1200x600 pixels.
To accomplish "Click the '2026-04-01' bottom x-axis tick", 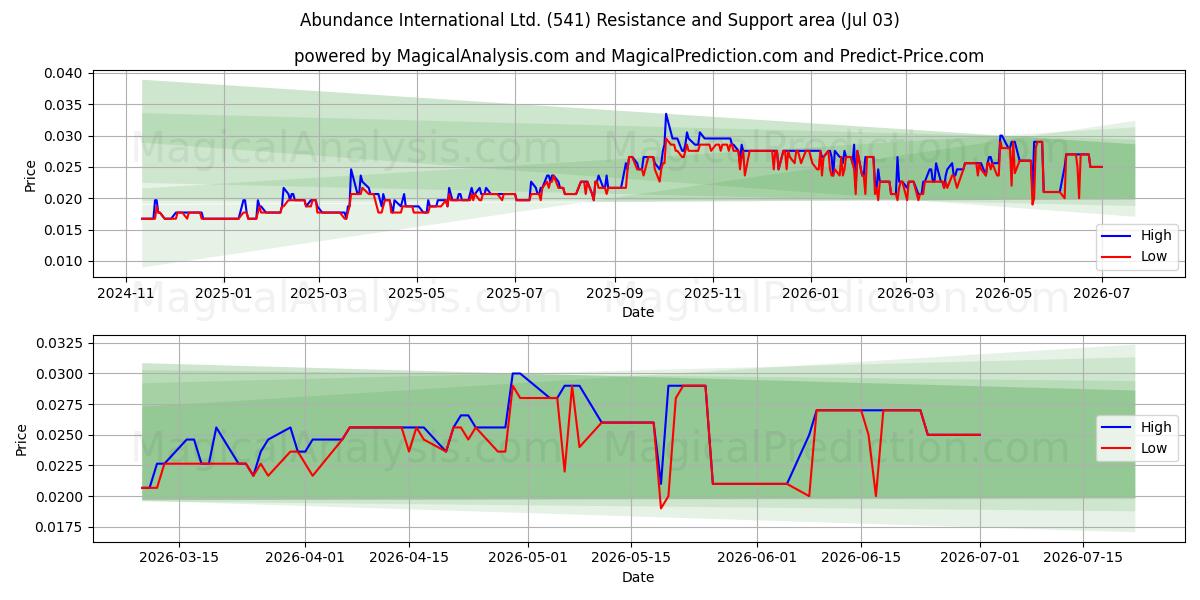I will [306, 558].
